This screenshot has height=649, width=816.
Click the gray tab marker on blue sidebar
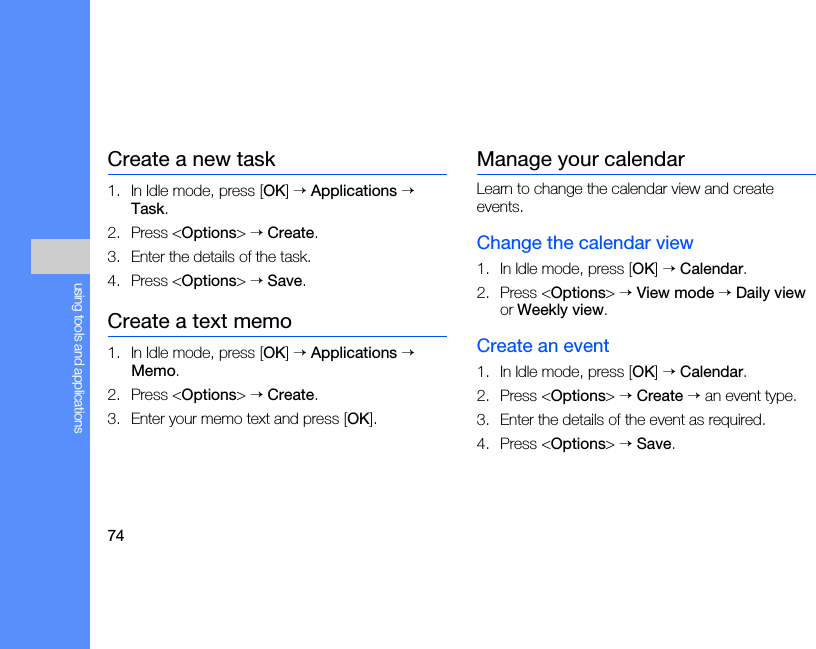tap(60, 256)
